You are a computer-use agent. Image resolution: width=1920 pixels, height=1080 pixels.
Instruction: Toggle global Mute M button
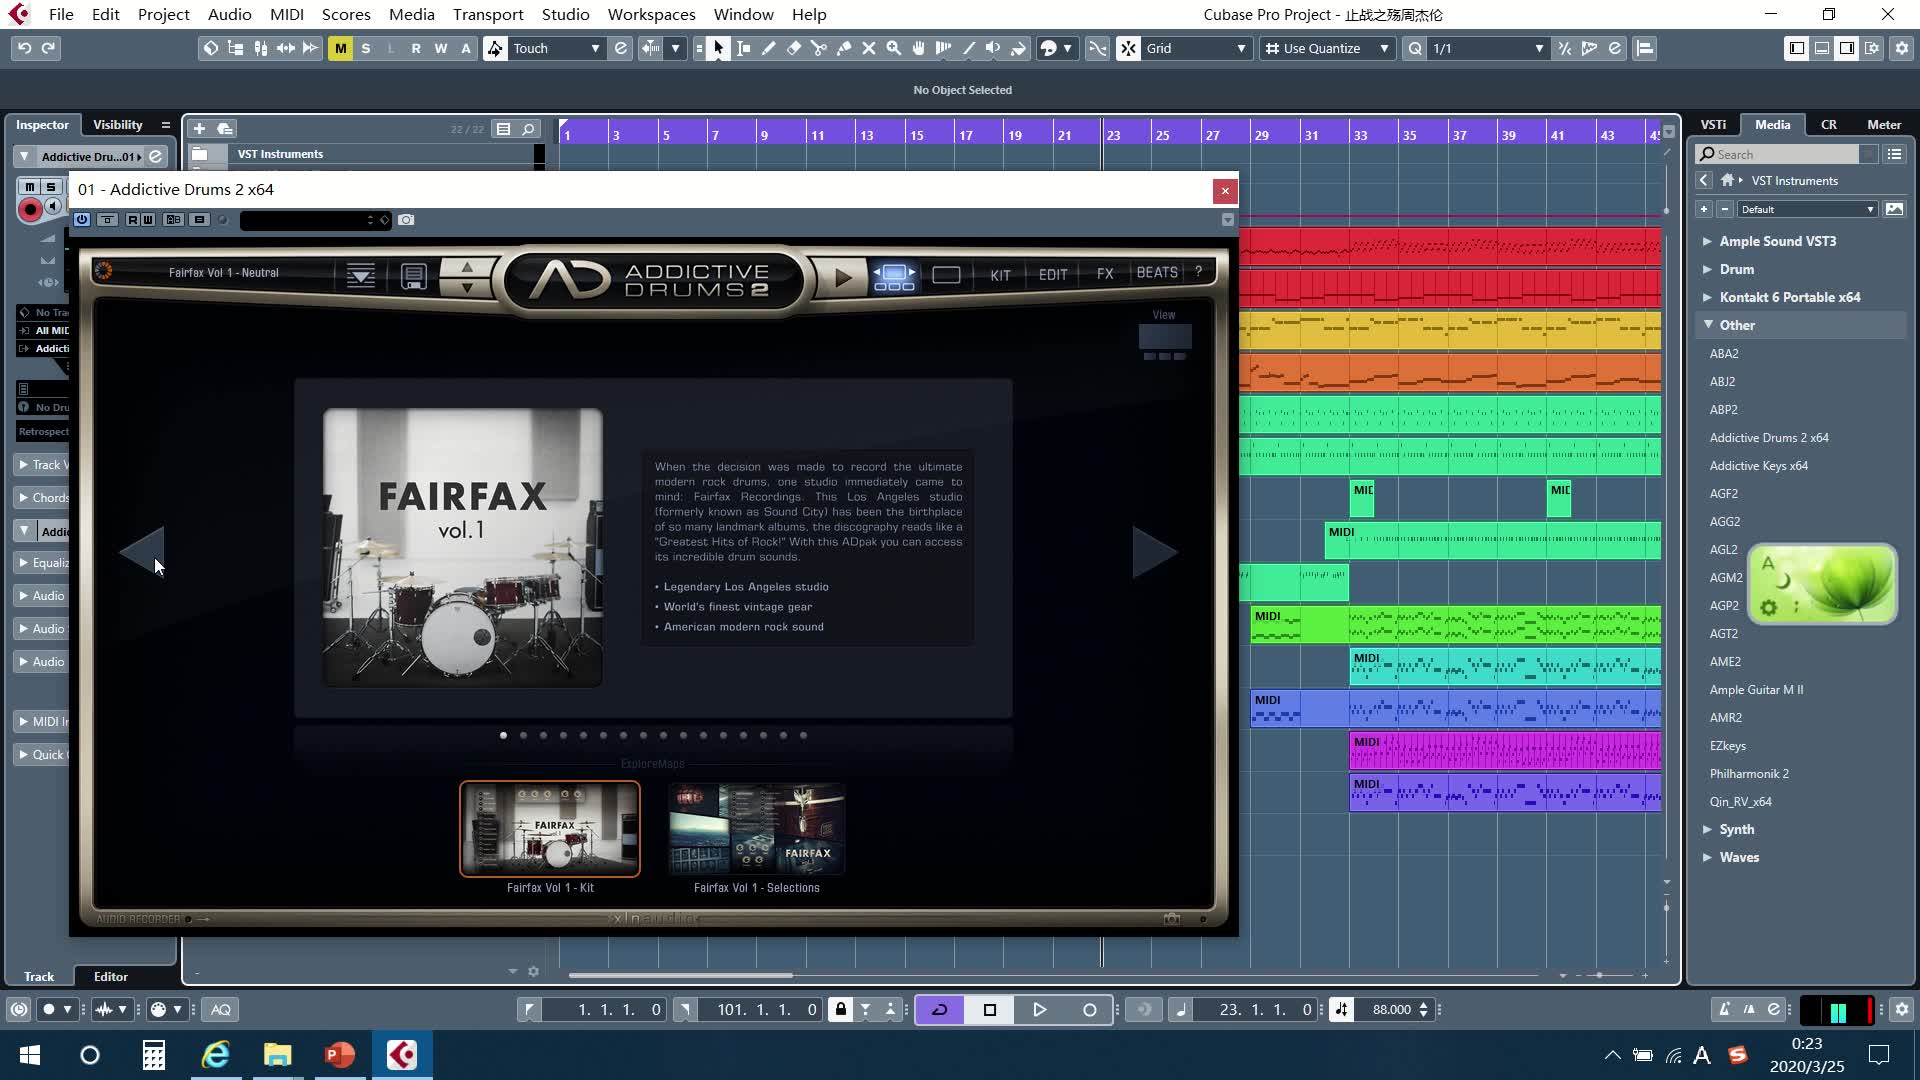[340, 48]
